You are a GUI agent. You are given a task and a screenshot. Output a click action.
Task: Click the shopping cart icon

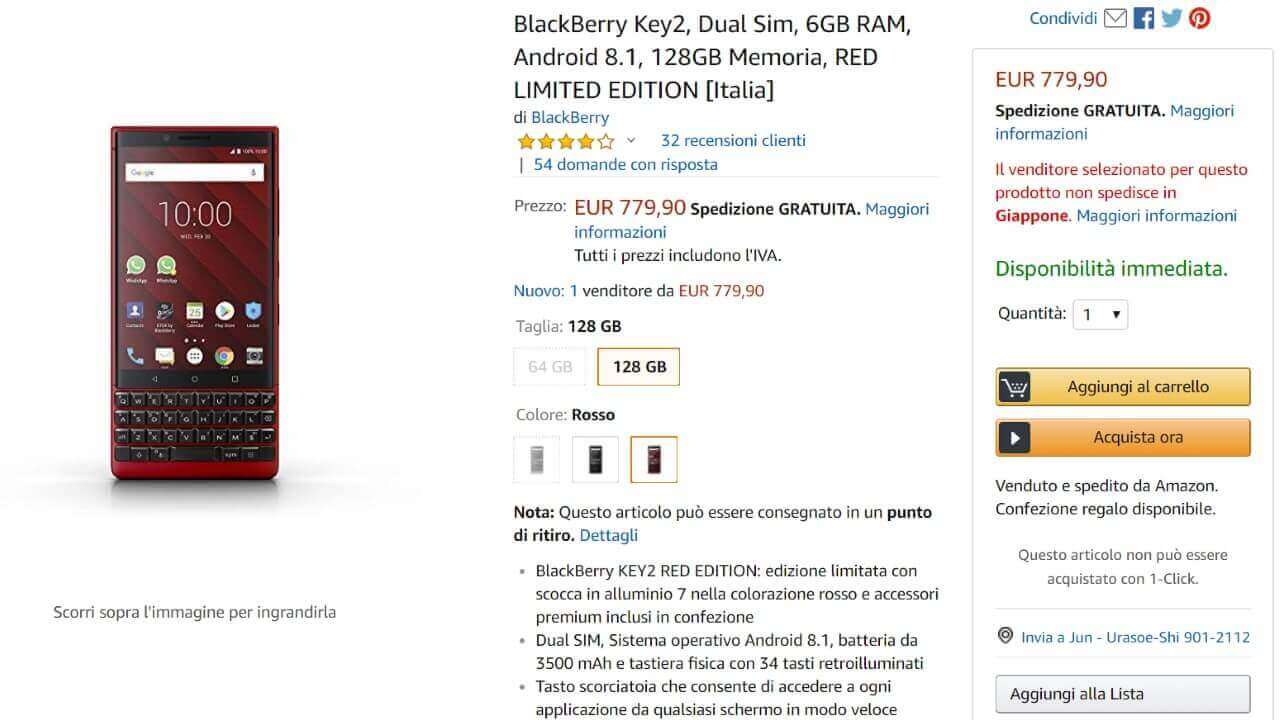1014,387
